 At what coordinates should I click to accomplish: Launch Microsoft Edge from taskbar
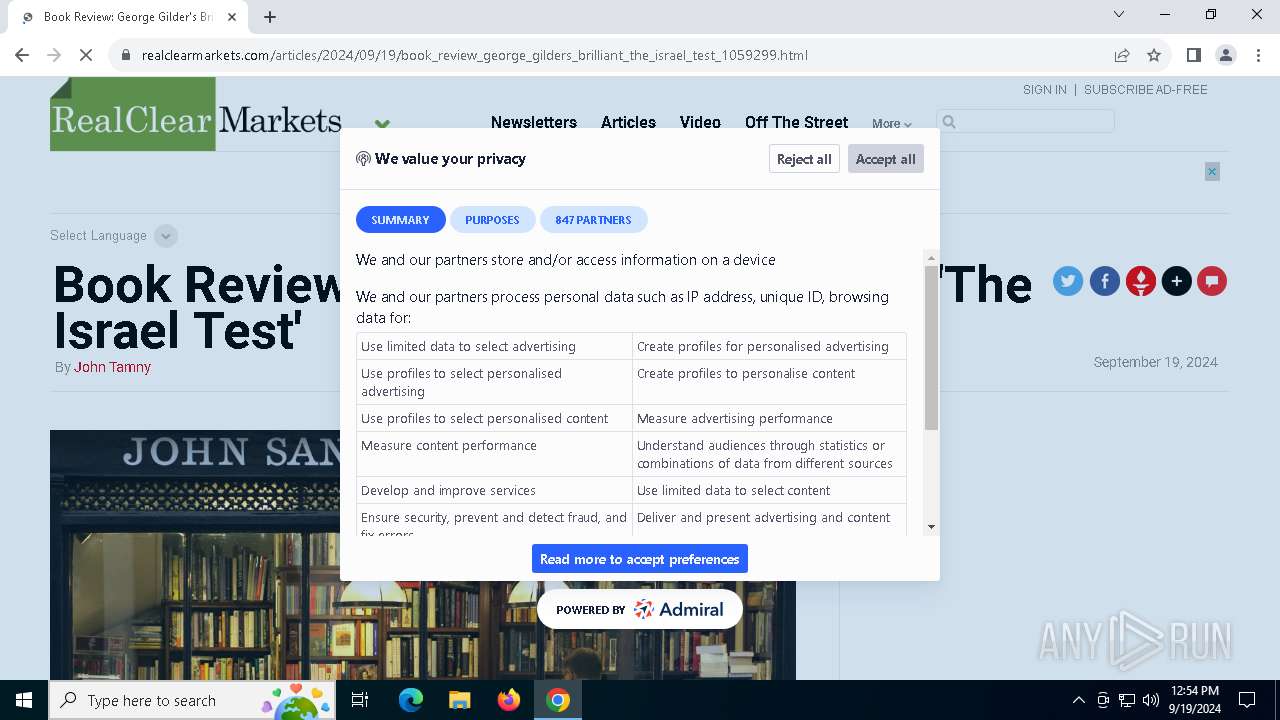tap(410, 700)
